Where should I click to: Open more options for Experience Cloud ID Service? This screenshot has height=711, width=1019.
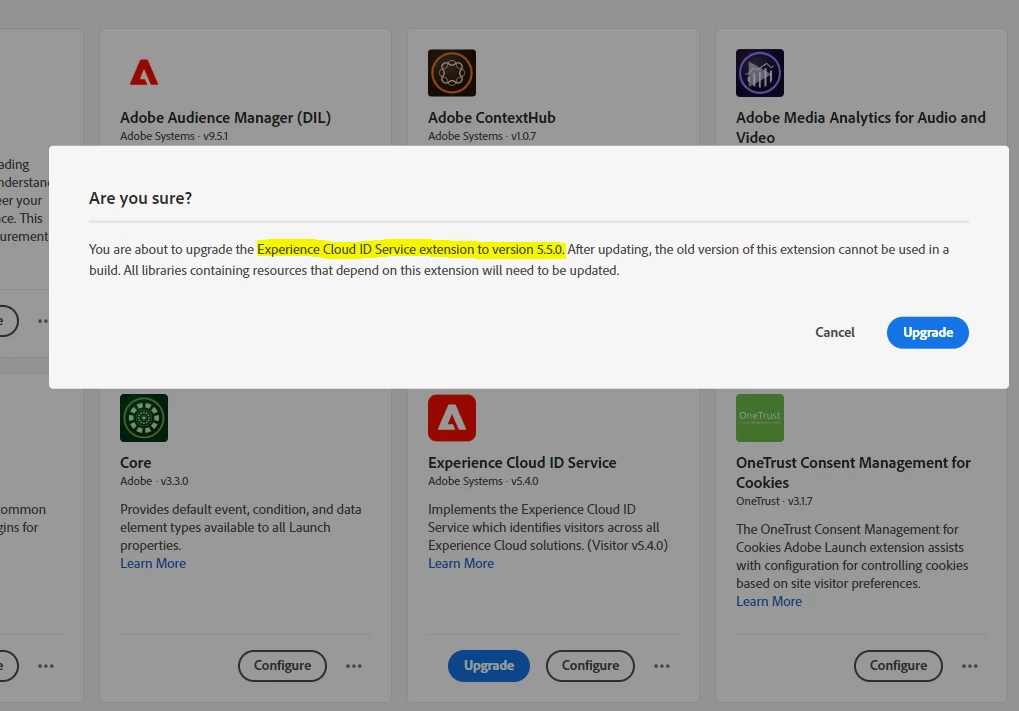(662, 666)
